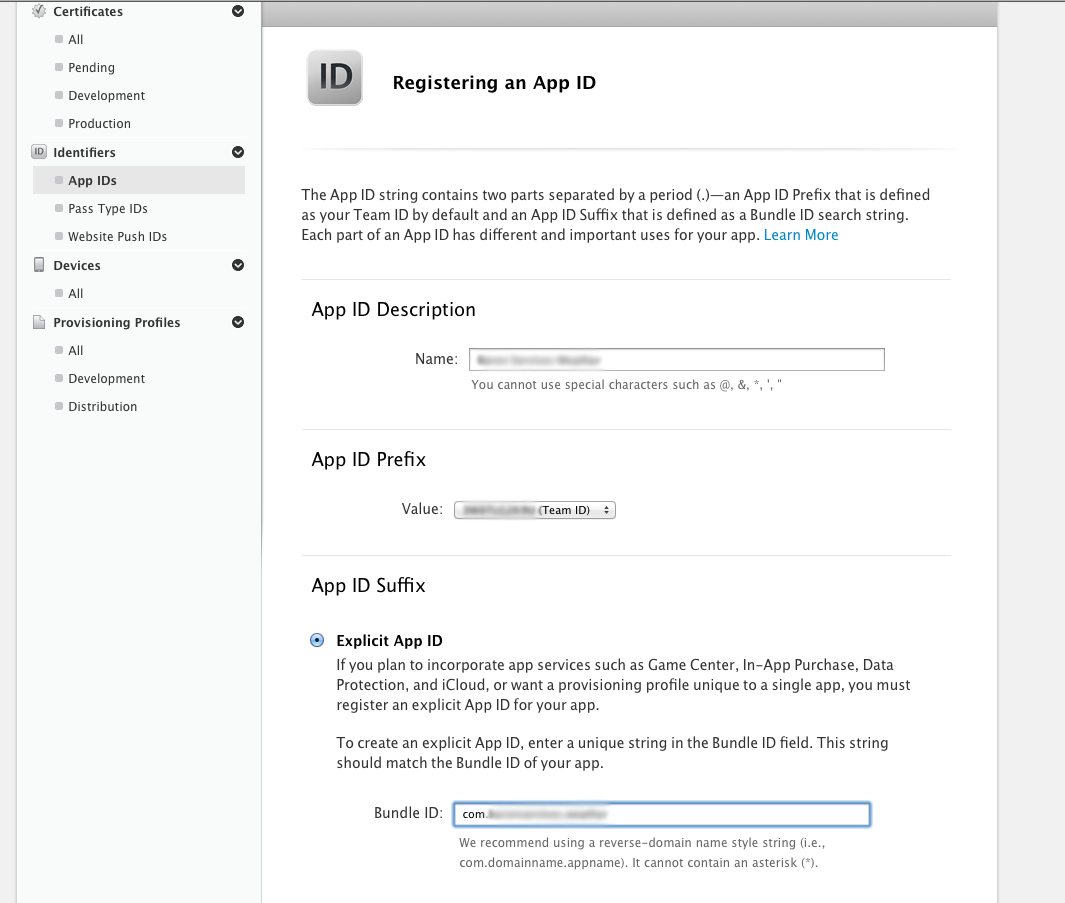Click the Provisioning Profiles document icon
The height and width of the screenshot is (903, 1065).
[x=39, y=322]
